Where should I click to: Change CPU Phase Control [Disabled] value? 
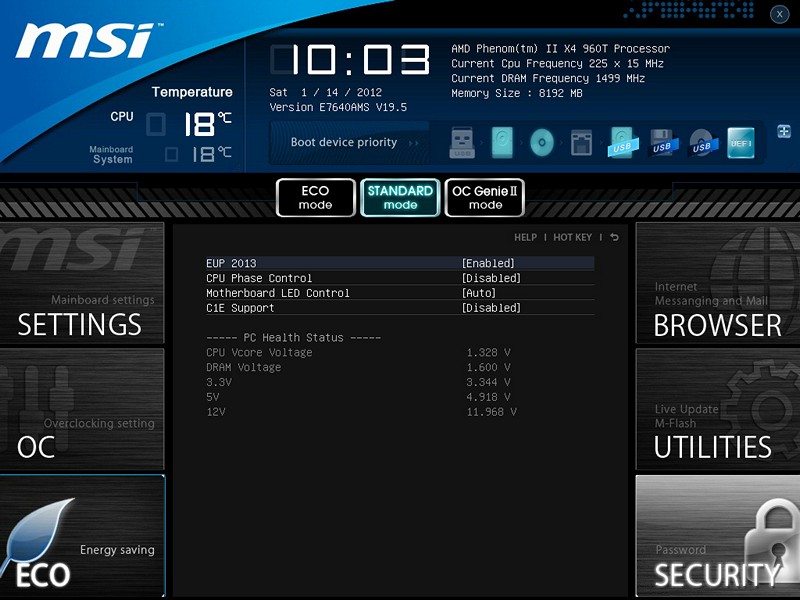pos(491,278)
